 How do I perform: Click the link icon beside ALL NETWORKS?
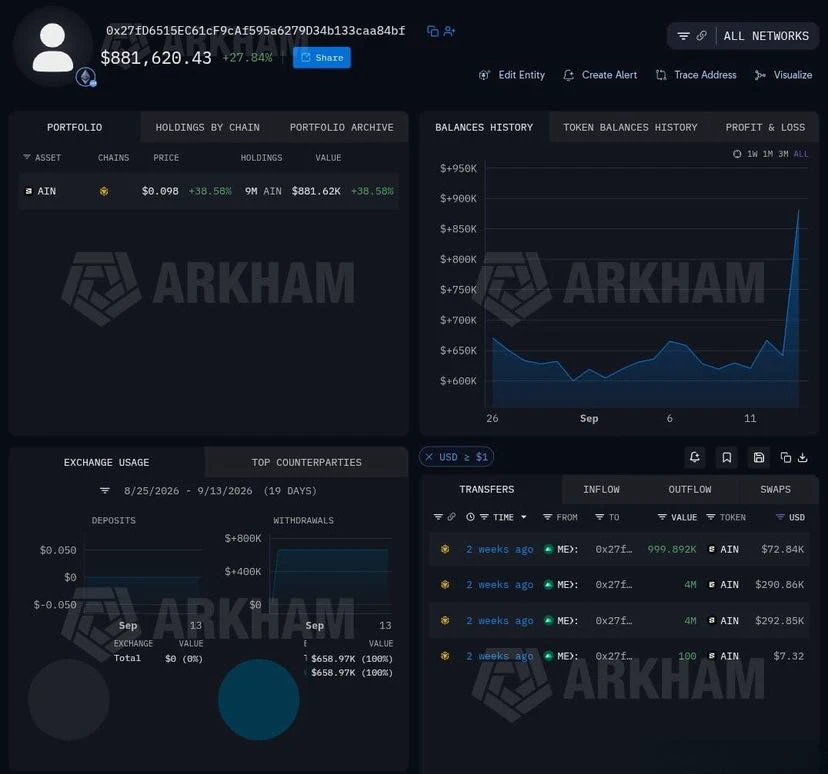click(x=701, y=36)
